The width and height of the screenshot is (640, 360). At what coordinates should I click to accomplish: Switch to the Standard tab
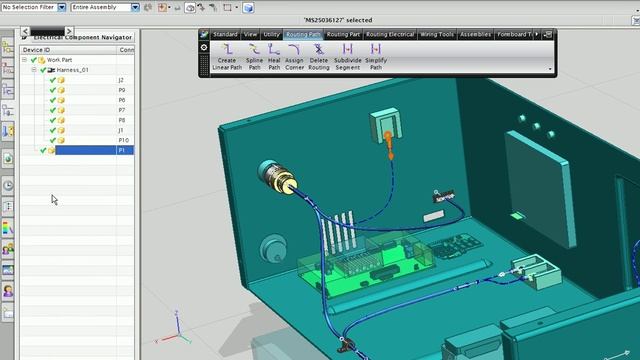[225, 35]
